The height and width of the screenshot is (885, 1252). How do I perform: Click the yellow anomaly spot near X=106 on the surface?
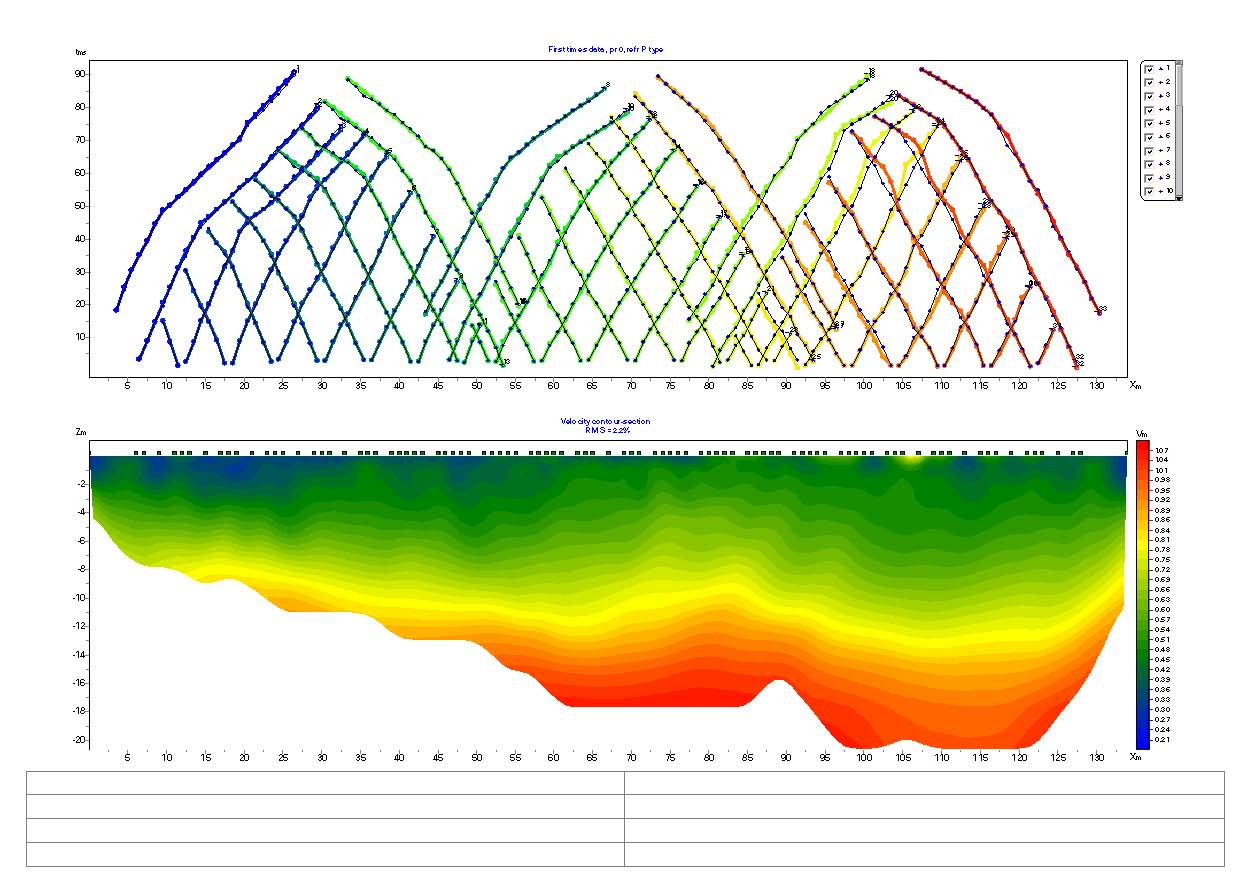click(909, 460)
